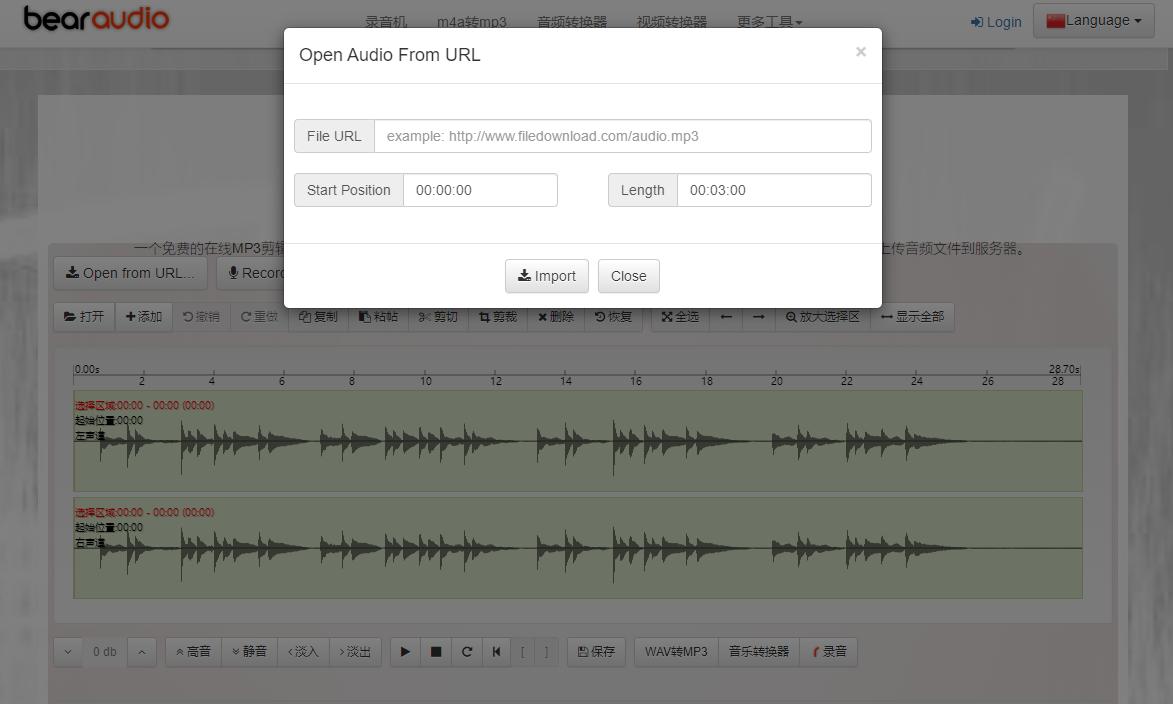The width and height of the screenshot is (1173, 704).
Task: Click the 显示全部 show all button
Action: point(912,317)
